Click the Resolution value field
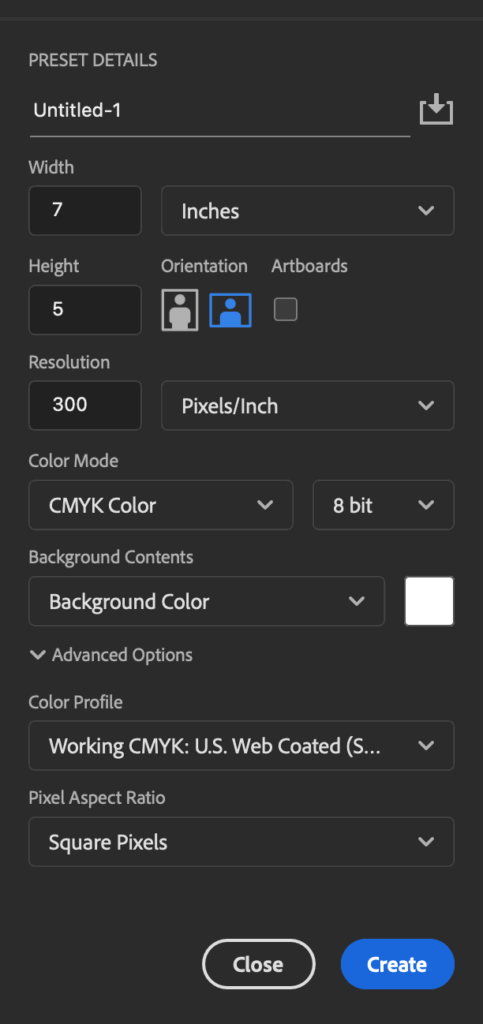The height and width of the screenshot is (1024, 483). coord(85,406)
